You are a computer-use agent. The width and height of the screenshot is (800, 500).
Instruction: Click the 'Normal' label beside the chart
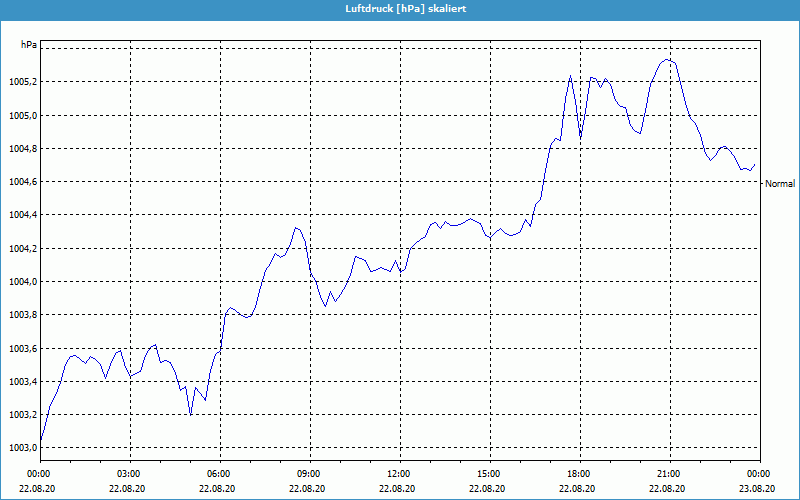point(779,184)
